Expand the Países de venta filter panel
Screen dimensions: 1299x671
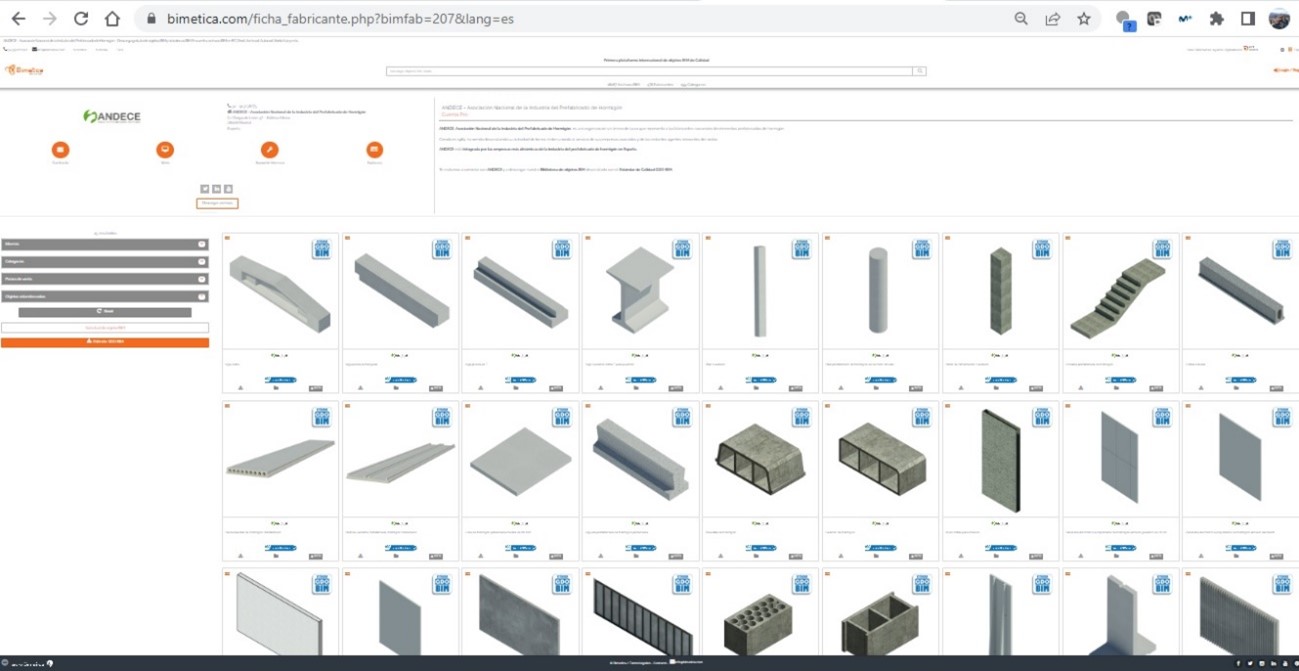click(105, 279)
